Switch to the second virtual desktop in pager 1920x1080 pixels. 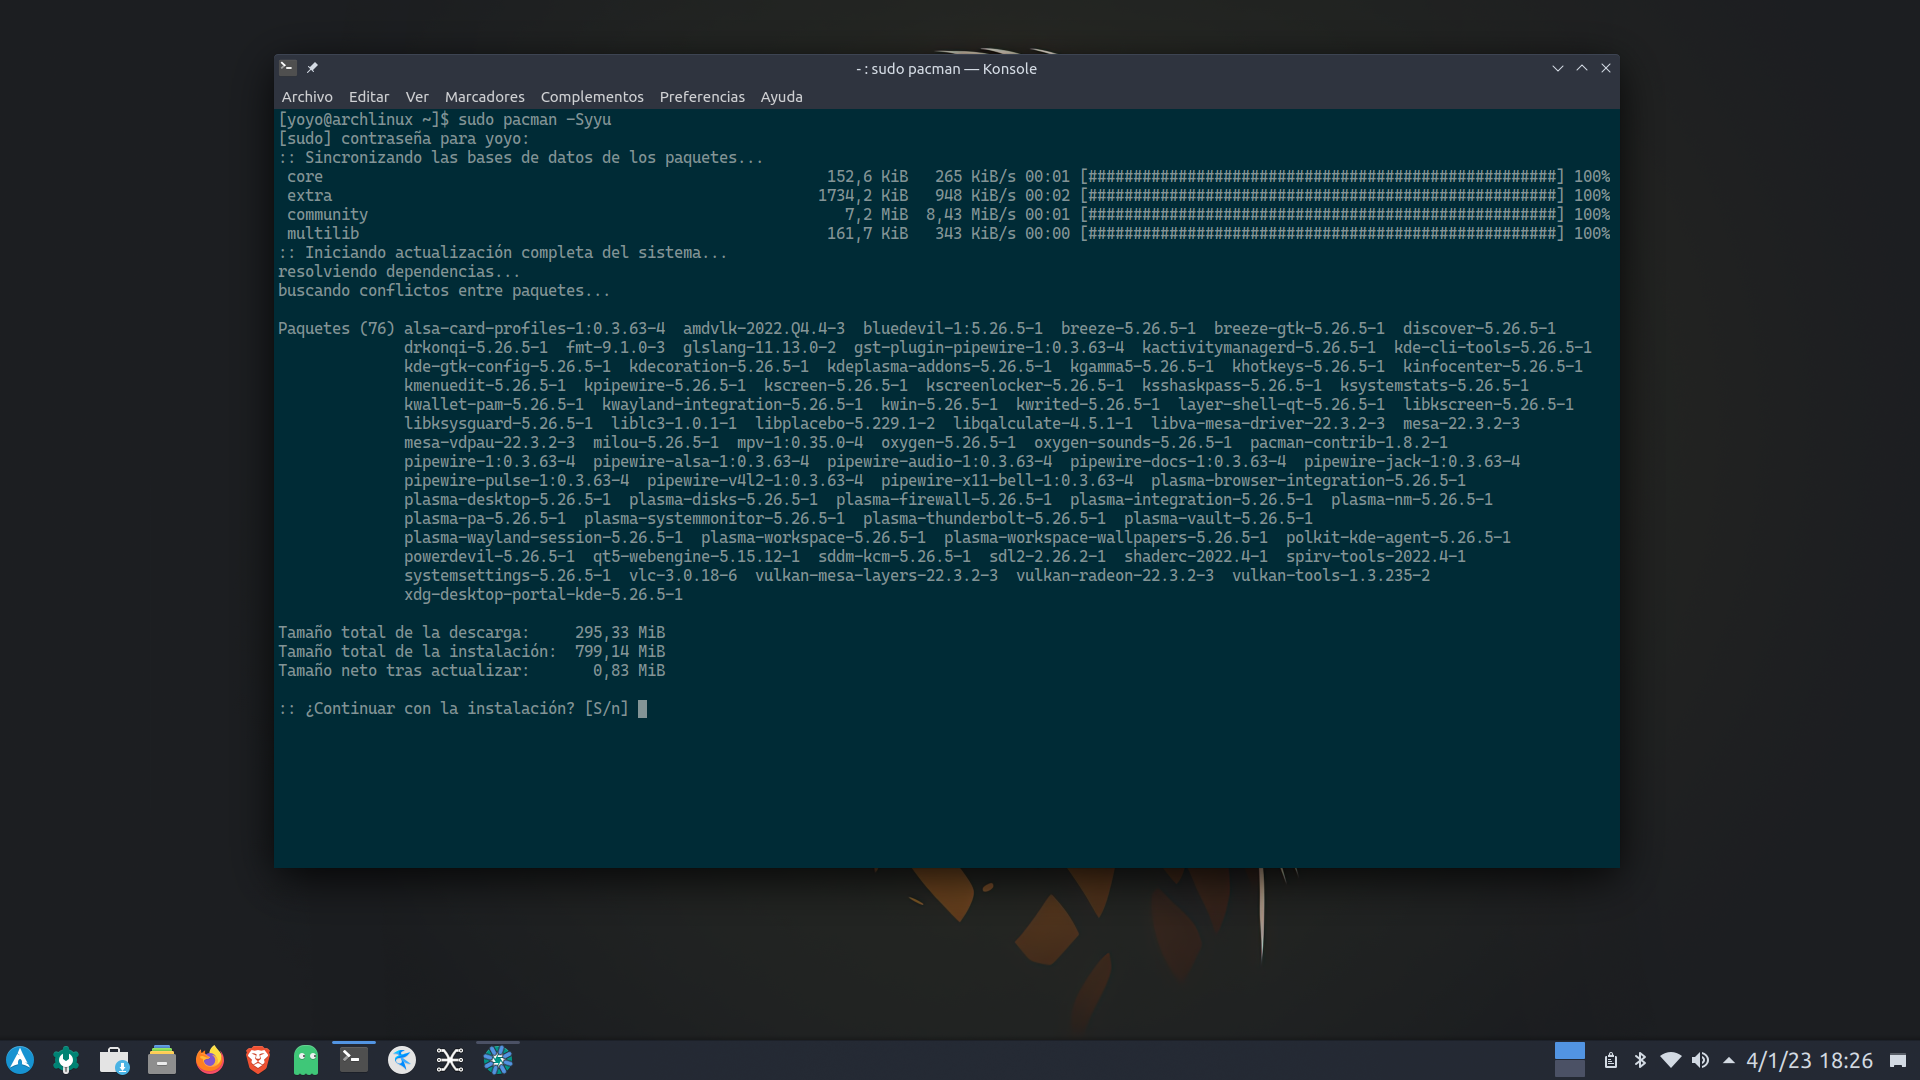point(1570,1069)
